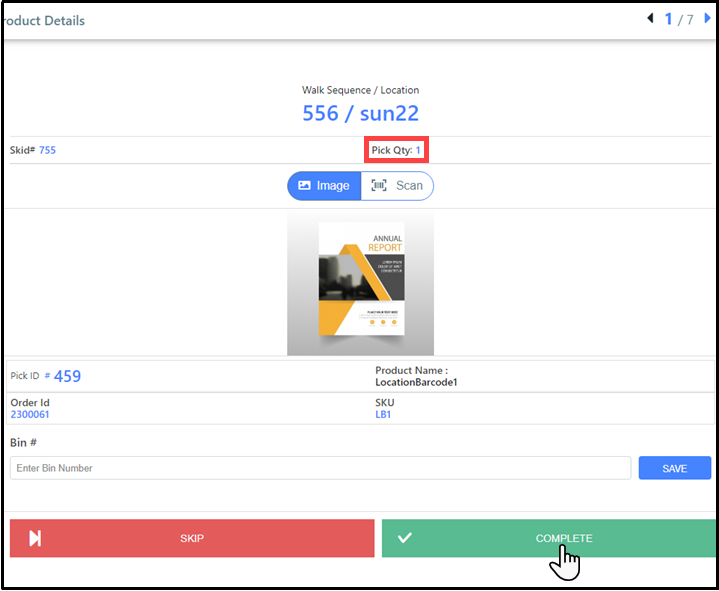Viewport: 719px width, 591px height.
Task: Switch to Scan mode
Action: click(x=398, y=185)
